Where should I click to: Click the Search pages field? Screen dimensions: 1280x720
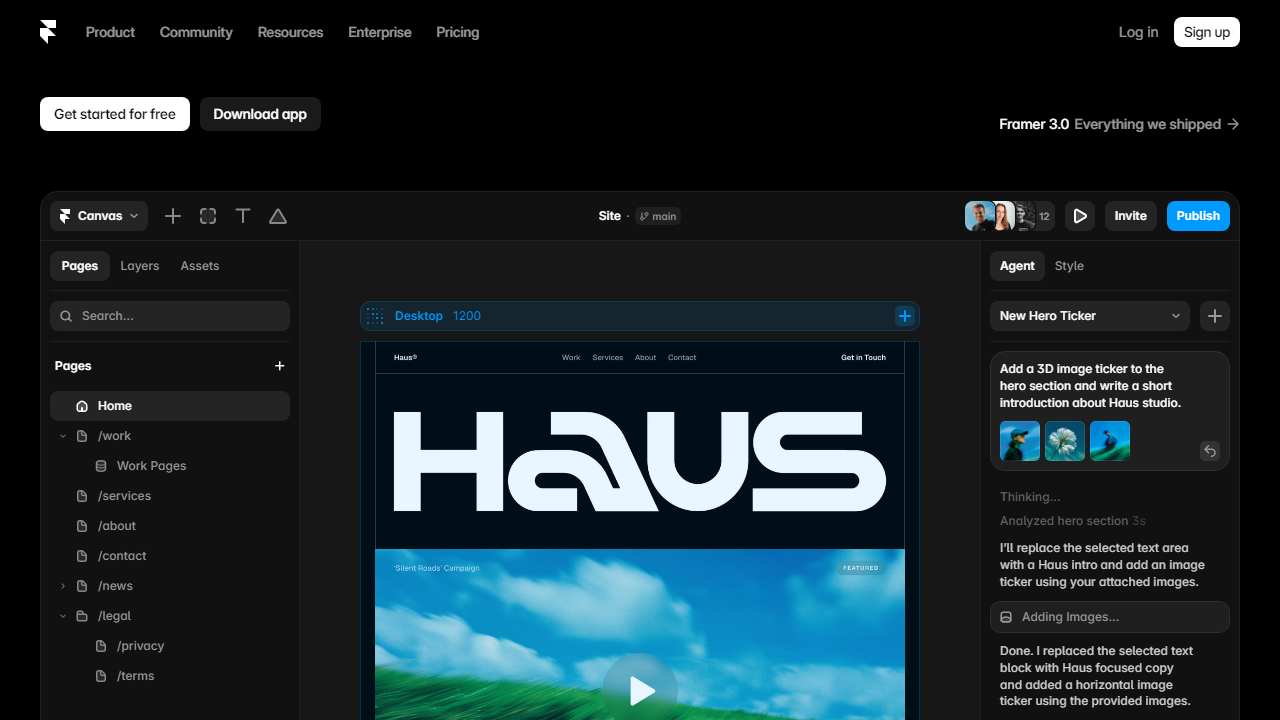click(x=170, y=316)
